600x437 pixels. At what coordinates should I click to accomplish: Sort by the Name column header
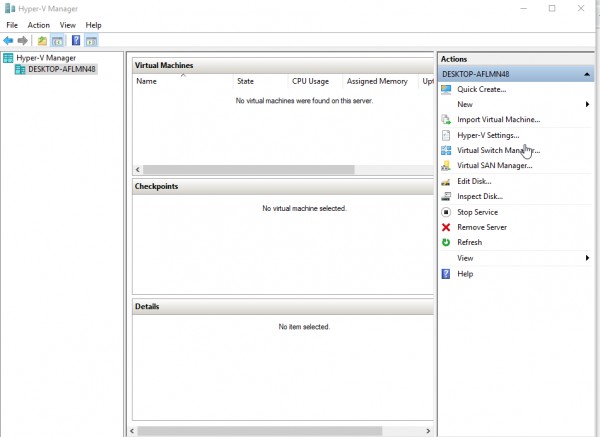coord(183,81)
